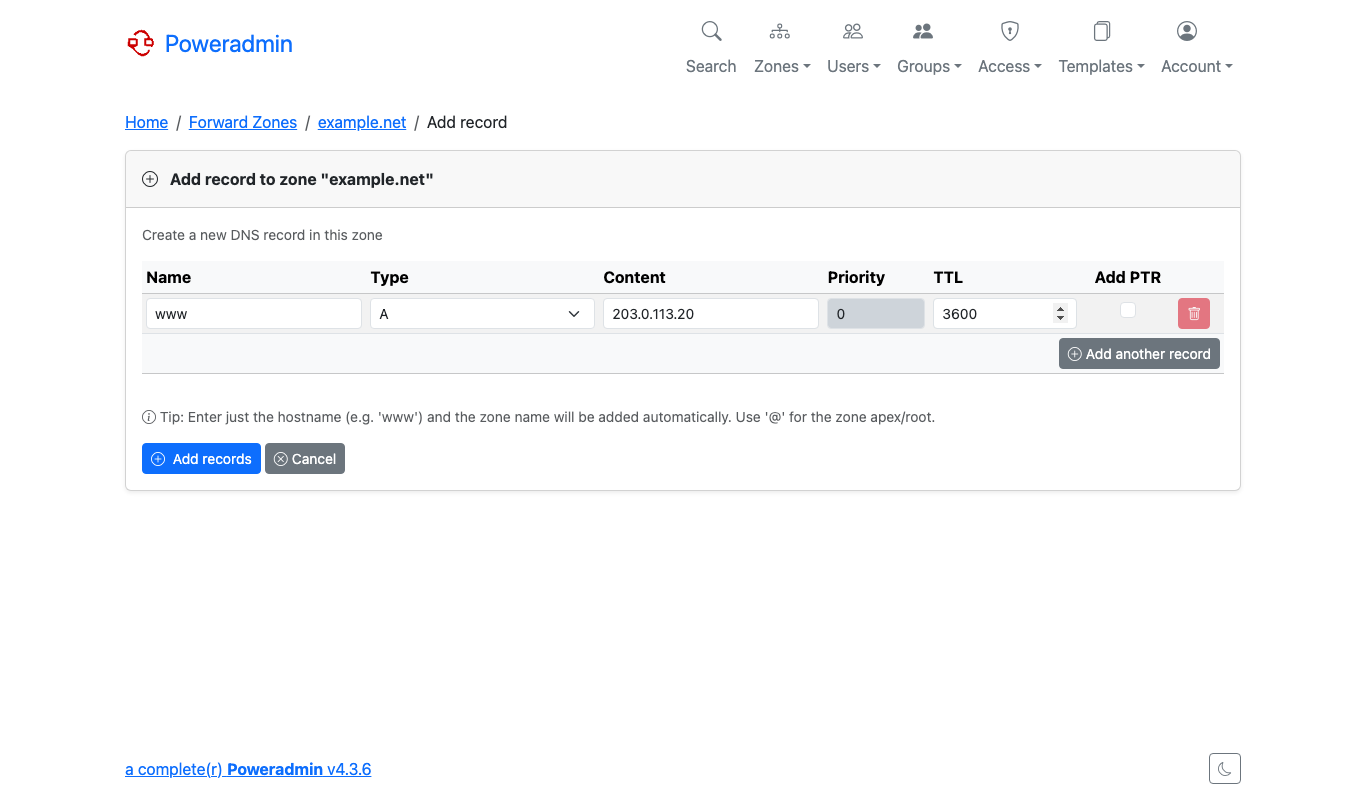This screenshot has height=800, width=1366.
Task: Expand the Groups menu
Action: click(x=929, y=66)
